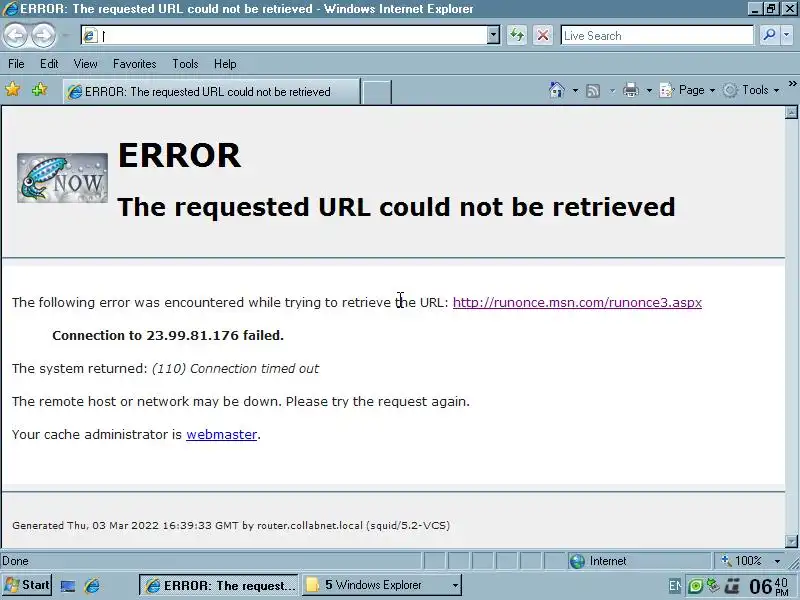Open the Help menu
This screenshot has height=600, width=800.
pos(225,64)
